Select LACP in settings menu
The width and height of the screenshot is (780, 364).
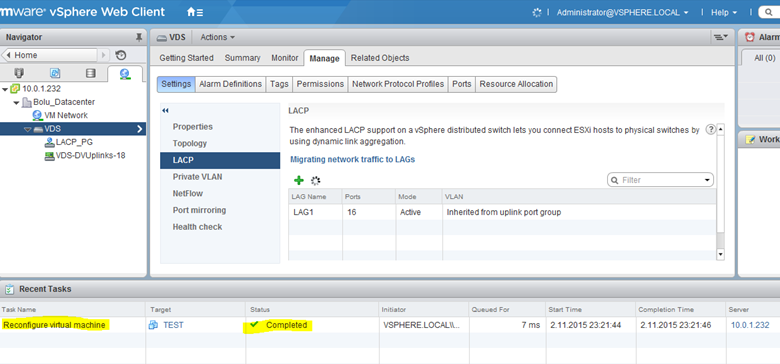(220, 160)
